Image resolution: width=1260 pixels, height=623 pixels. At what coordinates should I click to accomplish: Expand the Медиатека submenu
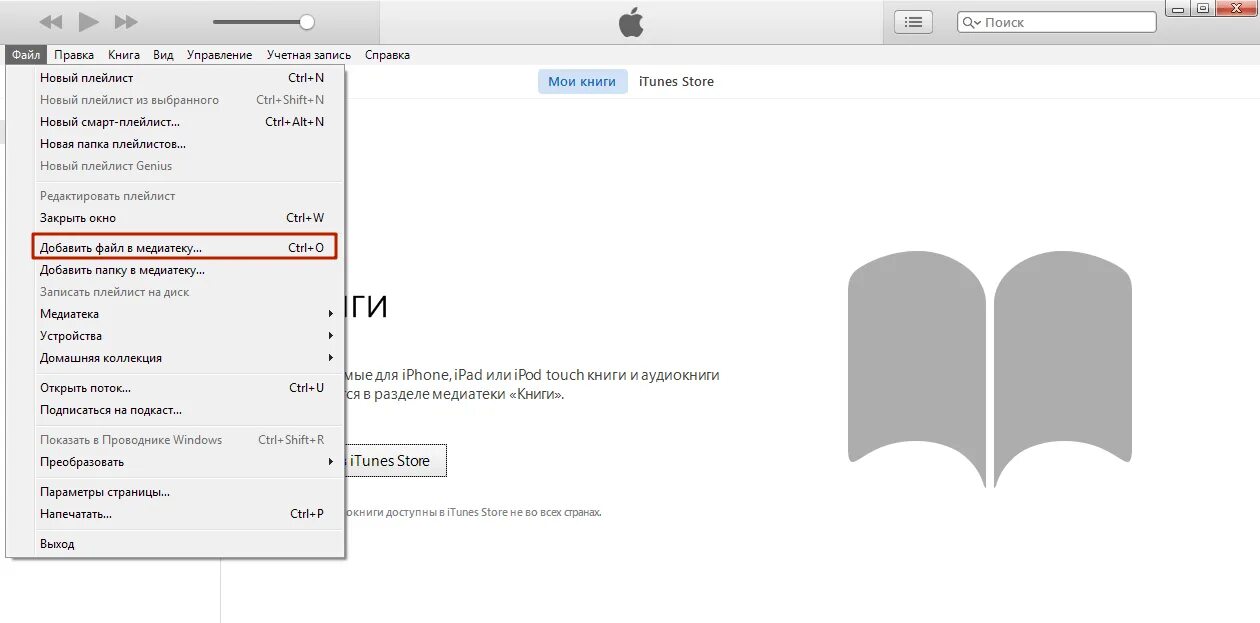click(x=188, y=314)
